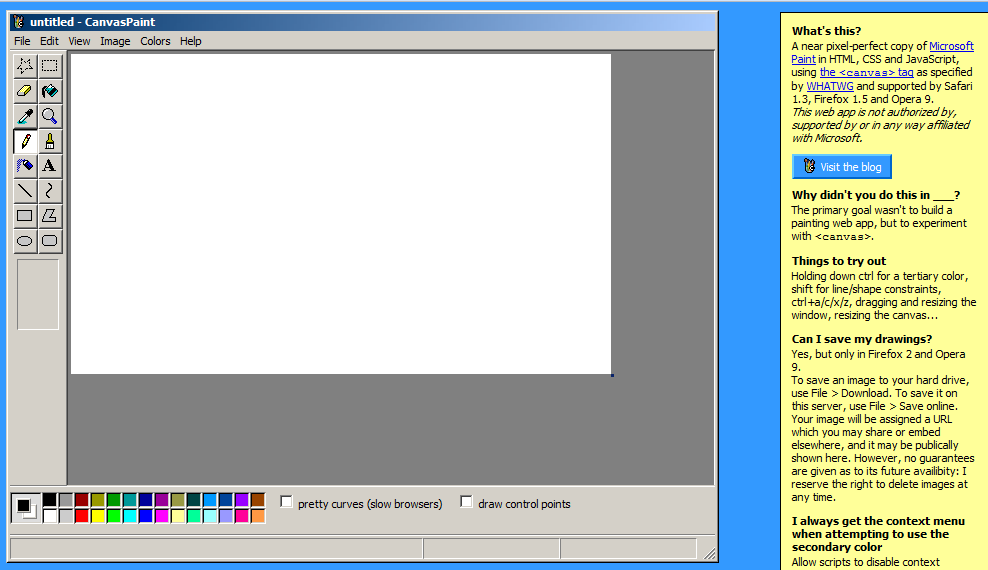This screenshot has width=988, height=570.
Task: Click inside the white drawing canvas
Action: click(x=341, y=214)
